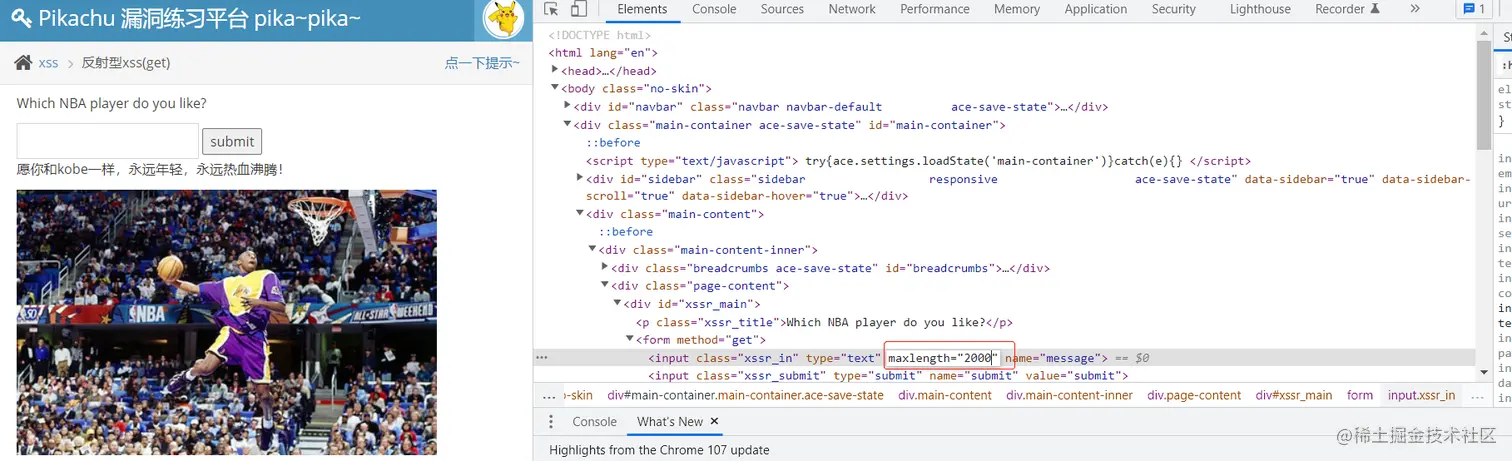This screenshot has height=461, width=1512.
Task: Select the DOCTYPE html line
Action: point(600,35)
